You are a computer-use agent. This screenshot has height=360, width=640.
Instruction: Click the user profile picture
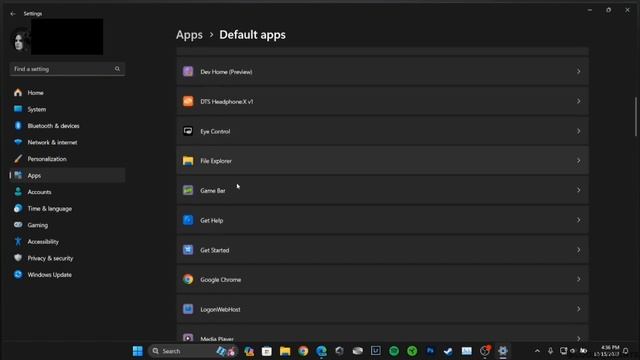point(20,41)
